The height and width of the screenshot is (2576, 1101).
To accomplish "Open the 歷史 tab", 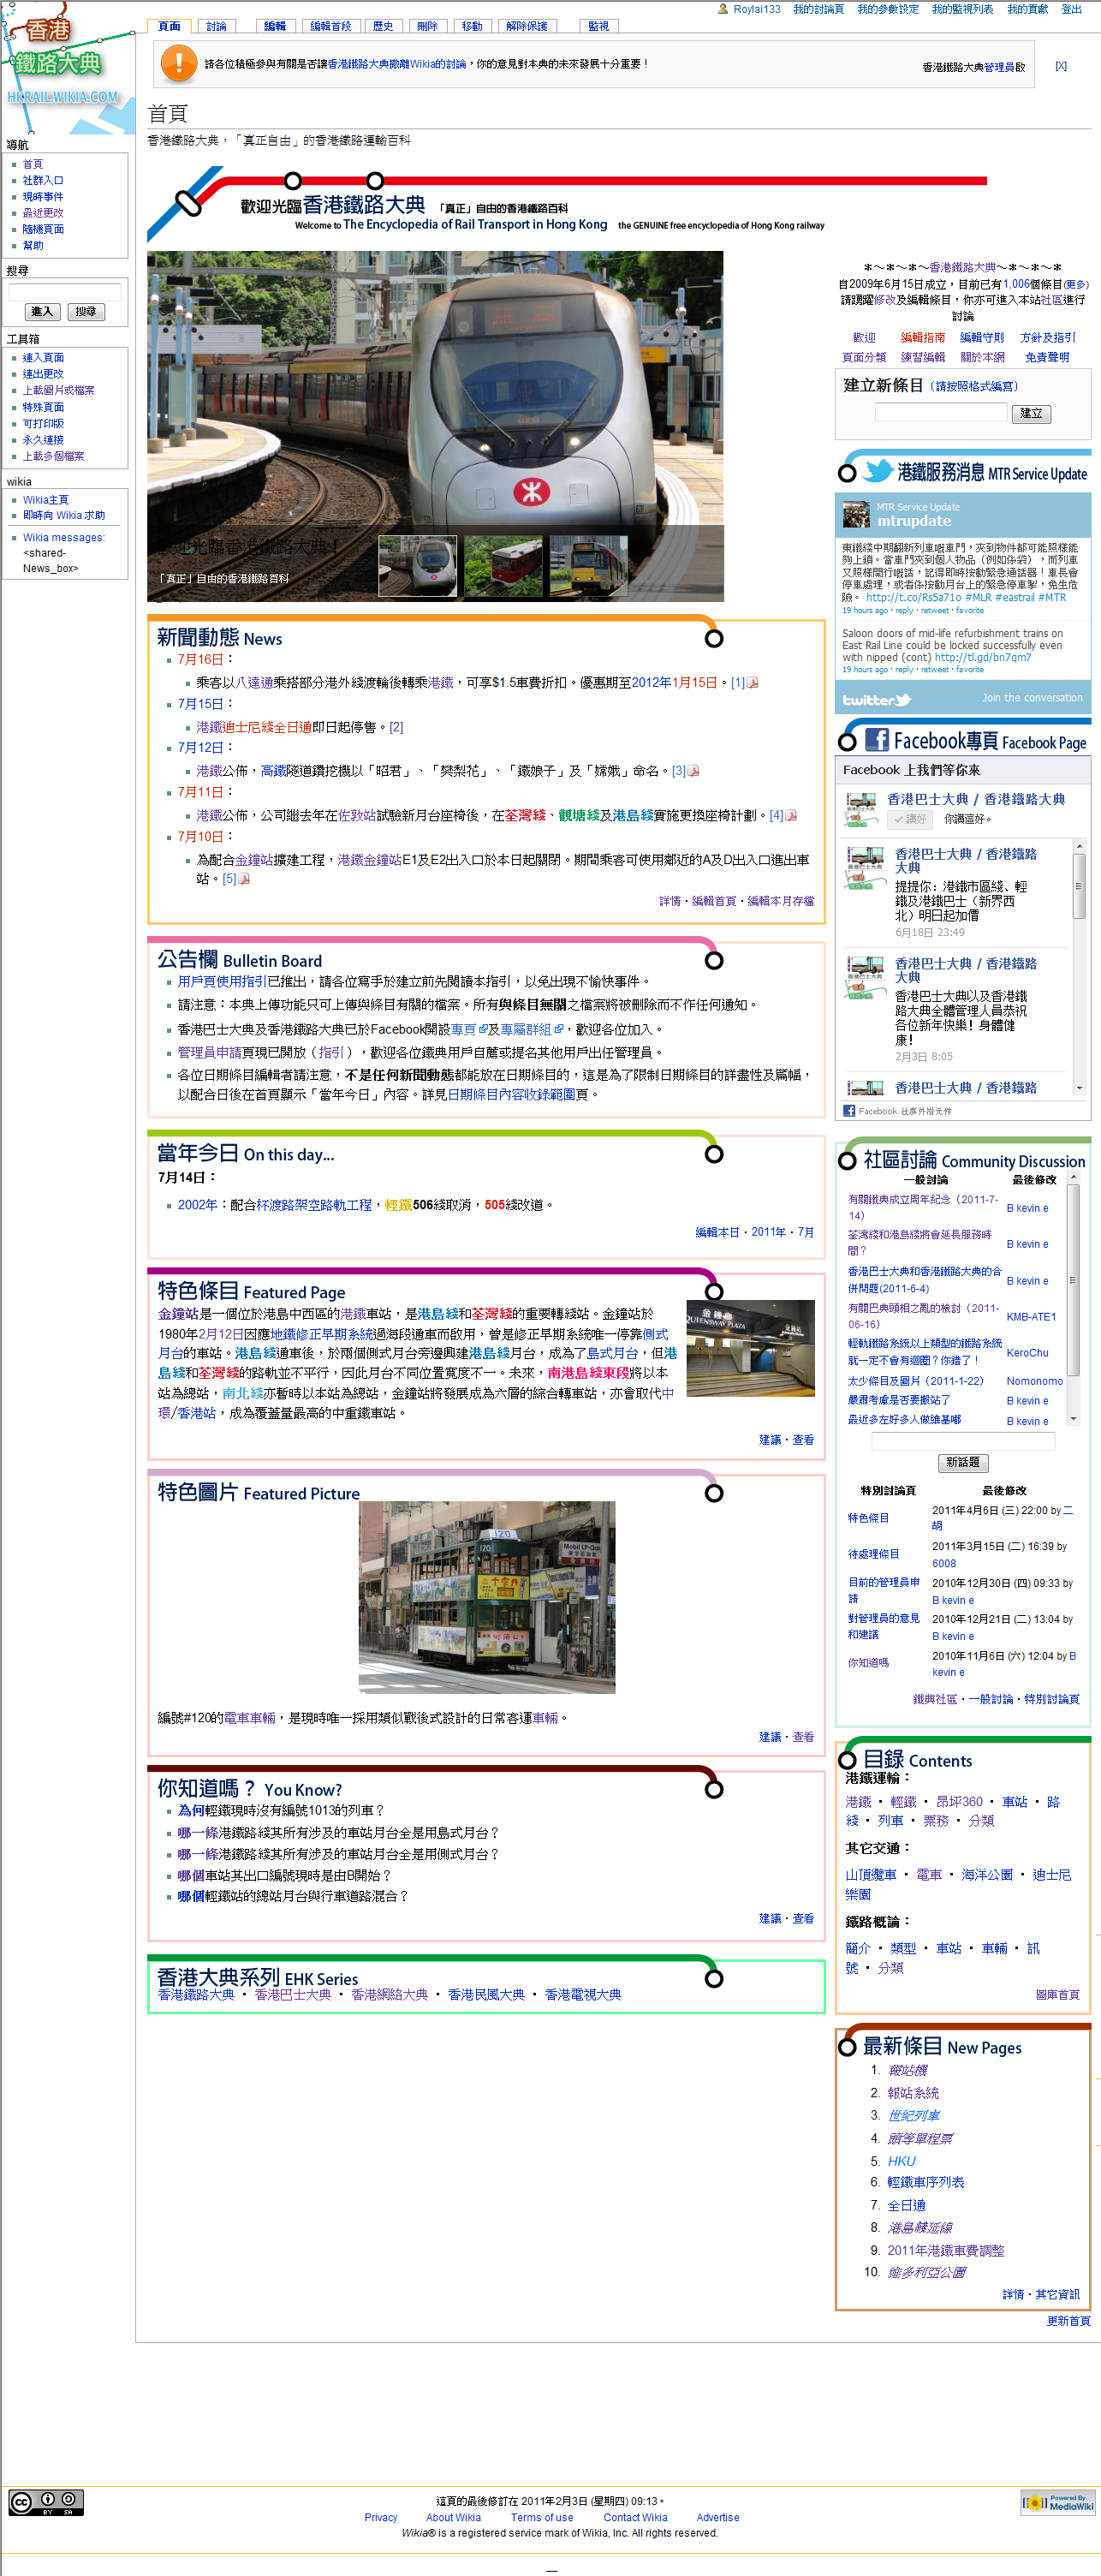I will click(383, 27).
